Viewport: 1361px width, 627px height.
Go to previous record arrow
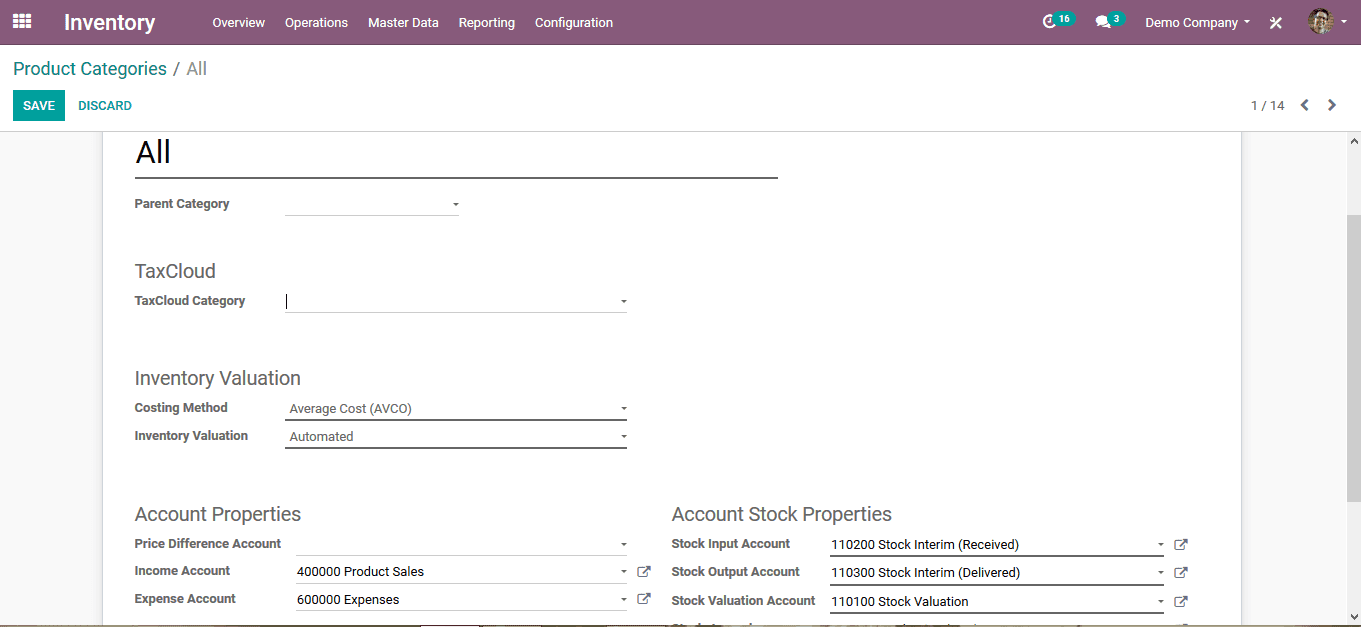(1304, 105)
